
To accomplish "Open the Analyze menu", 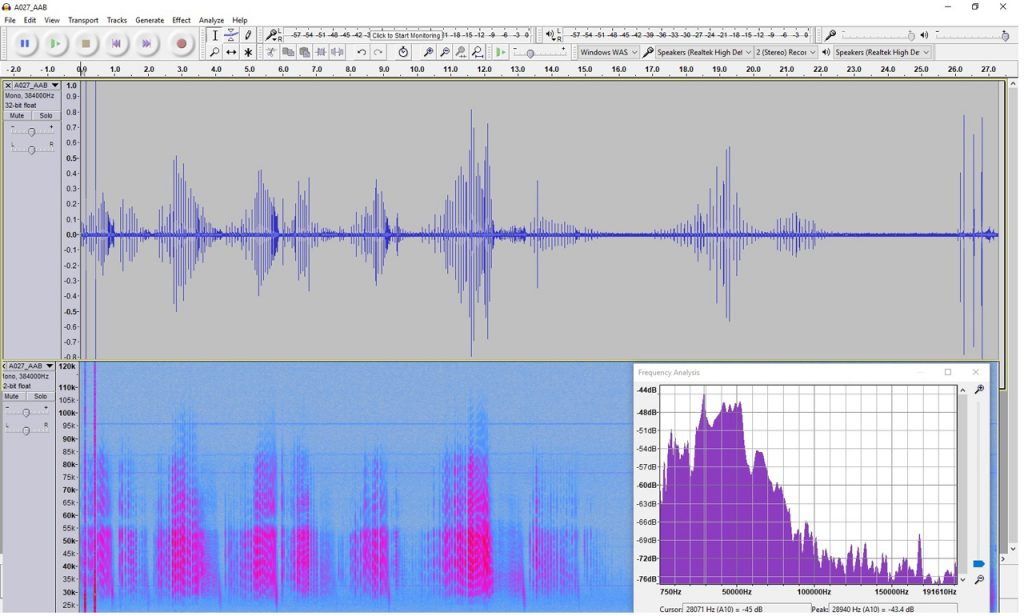I will tap(211, 20).
